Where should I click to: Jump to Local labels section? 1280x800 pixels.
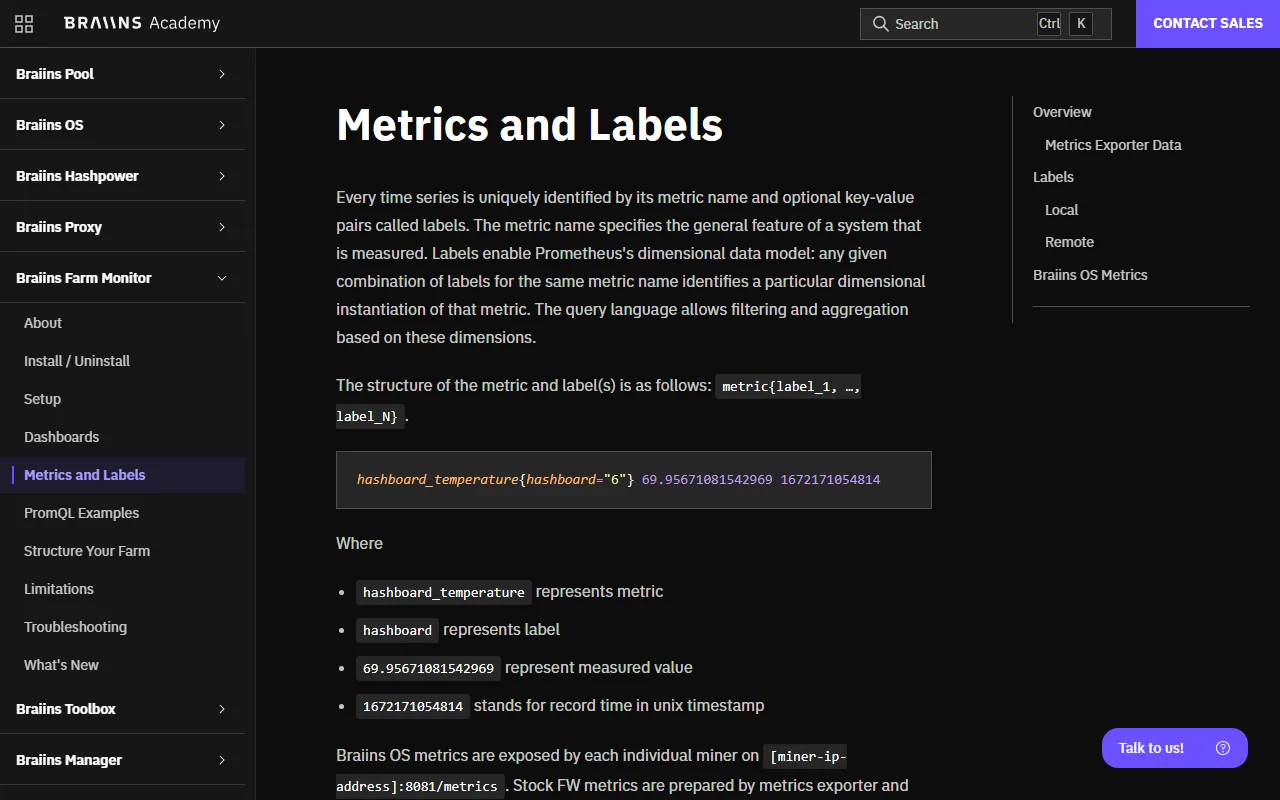(x=1062, y=210)
